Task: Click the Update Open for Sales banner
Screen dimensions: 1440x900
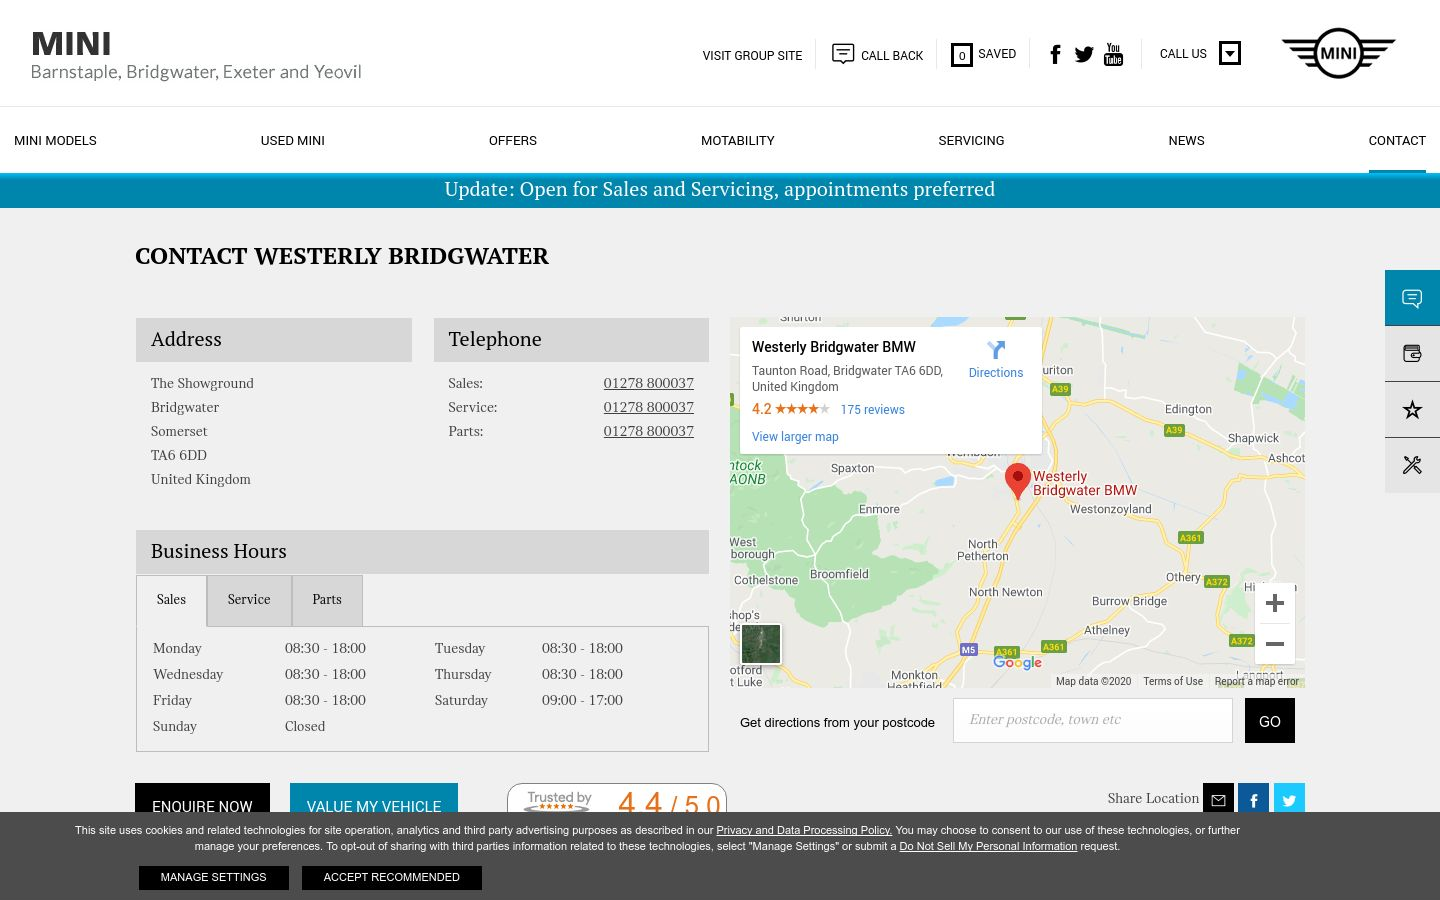Action: click(720, 190)
